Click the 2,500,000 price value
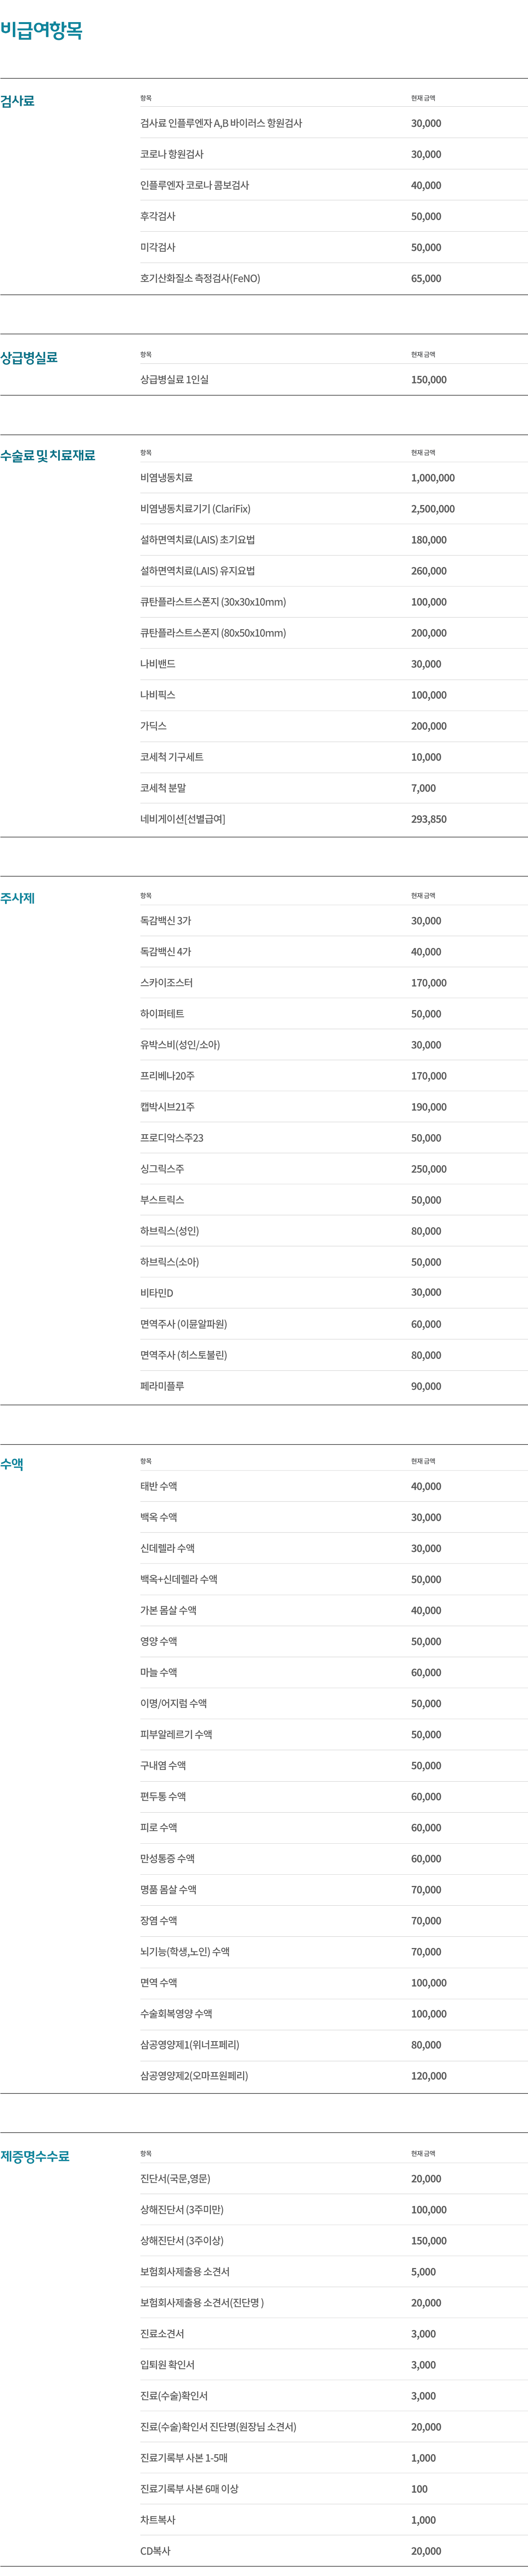This screenshot has height=2576, width=528. 433,509
